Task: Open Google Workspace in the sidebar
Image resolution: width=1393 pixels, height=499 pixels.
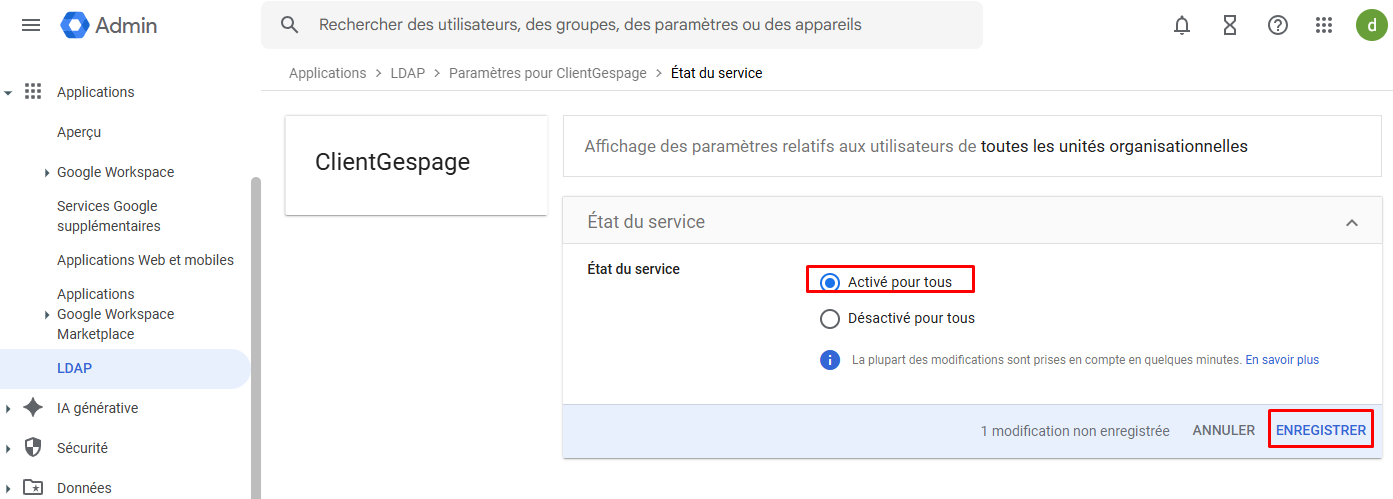Action: coord(116,172)
